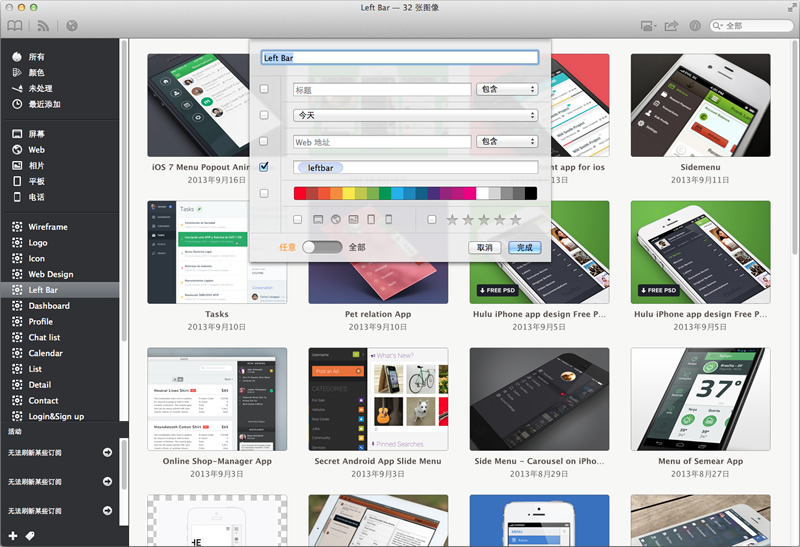Image resolution: width=800 pixels, height=547 pixels.
Task: Focus the 全部 search field
Action: click(x=751, y=26)
